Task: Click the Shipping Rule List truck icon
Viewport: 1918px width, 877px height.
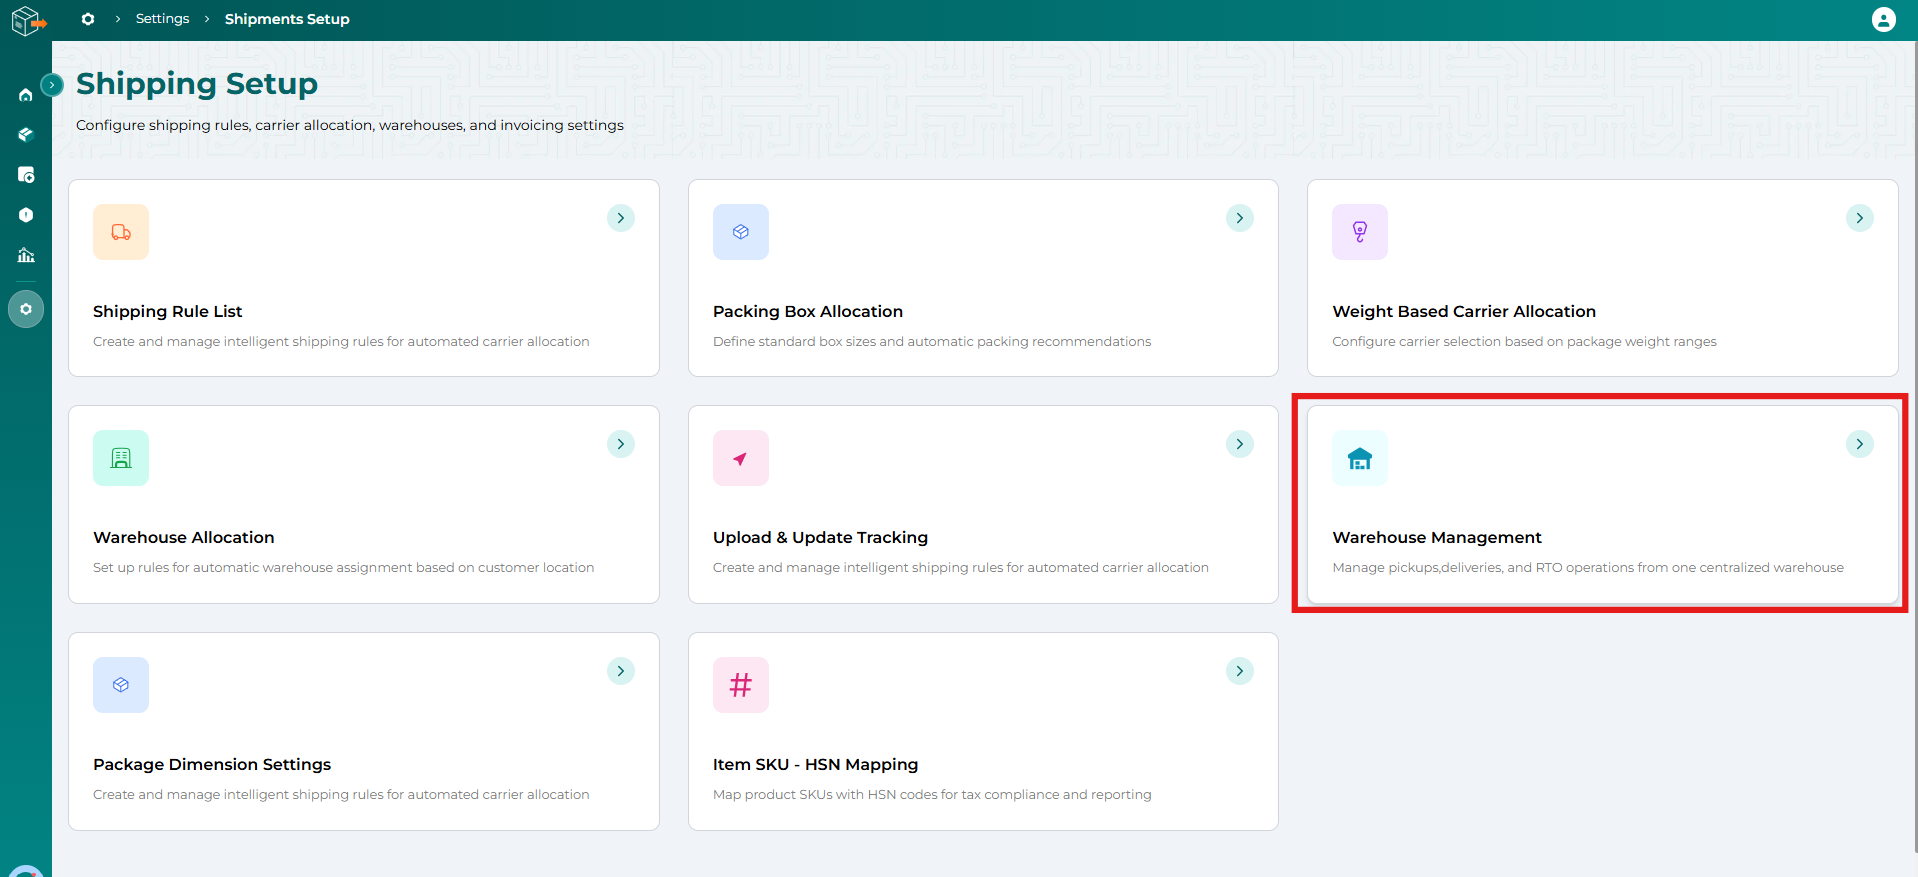Action: (x=121, y=232)
